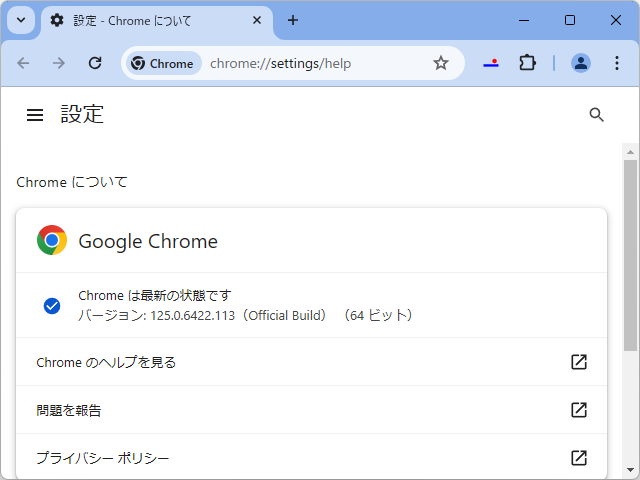Go back using the back arrow
Viewport: 640px width, 480px height.
click(x=23, y=63)
